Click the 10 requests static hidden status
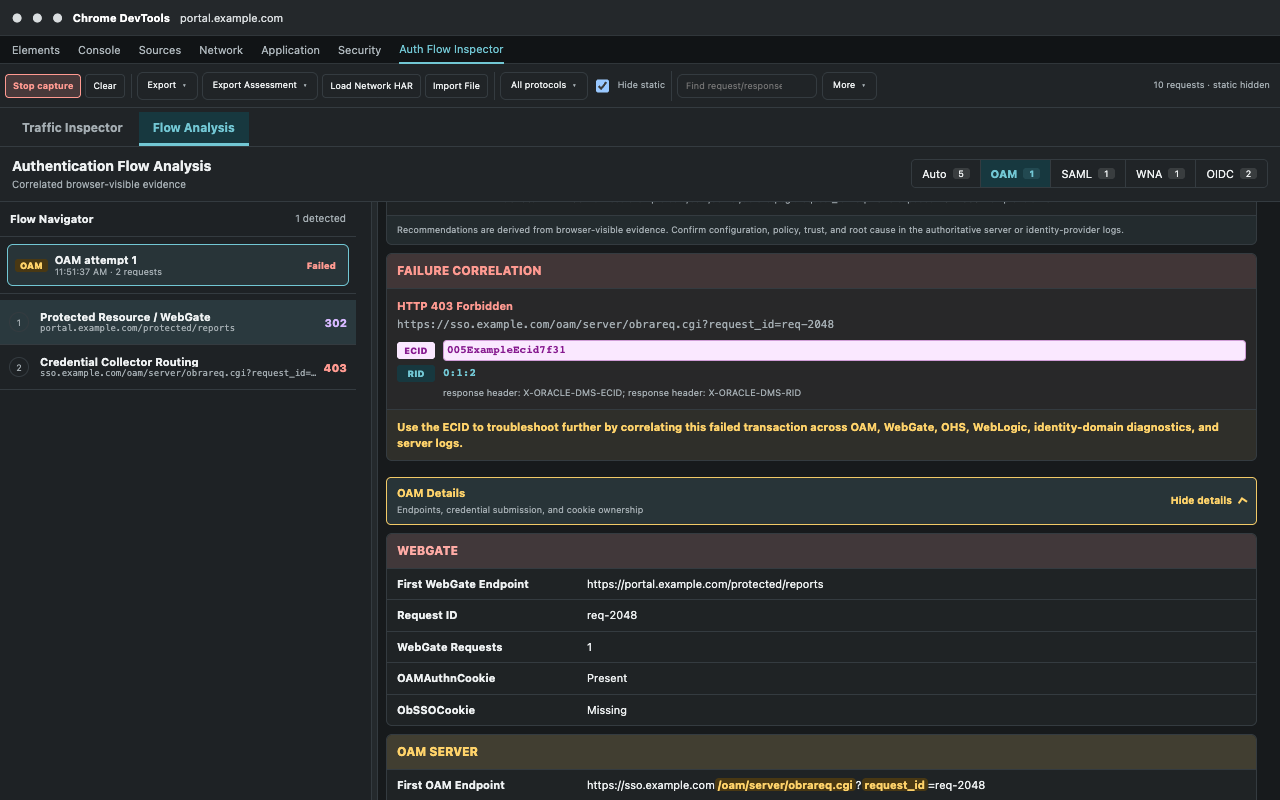 (x=1211, y=85)
